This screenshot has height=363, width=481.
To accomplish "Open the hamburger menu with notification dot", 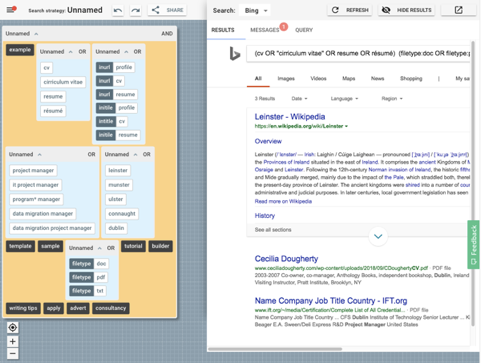I will coord(11,10).
